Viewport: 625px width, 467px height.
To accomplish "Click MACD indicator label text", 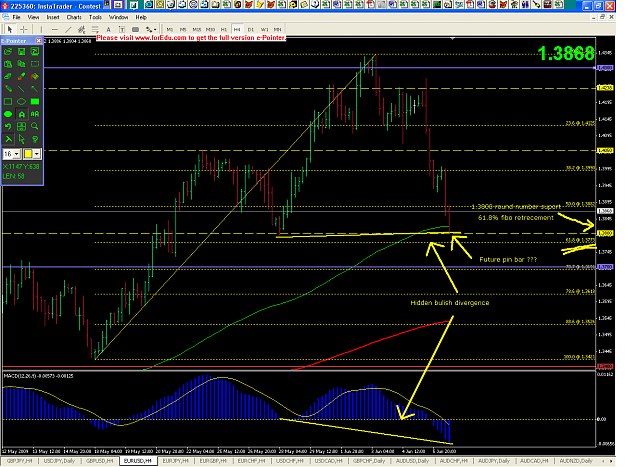I will point(38,376).
